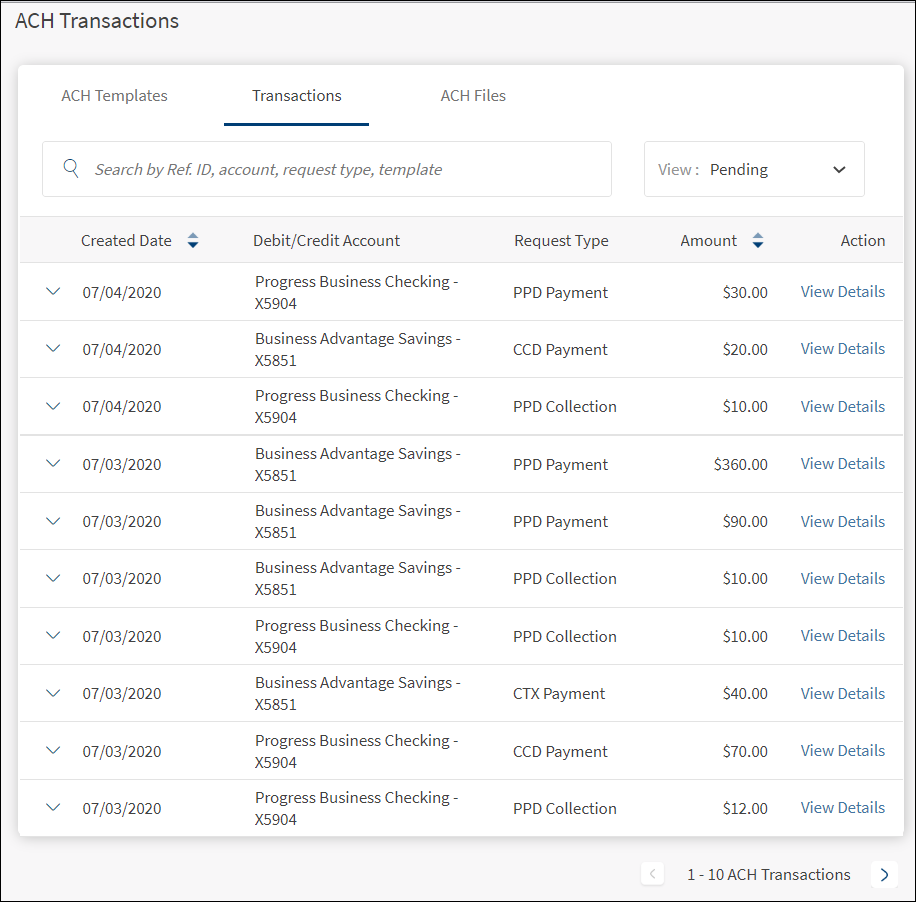Open the View Pending dropdown
Screen dimensions: 916x902
[754, 169]
